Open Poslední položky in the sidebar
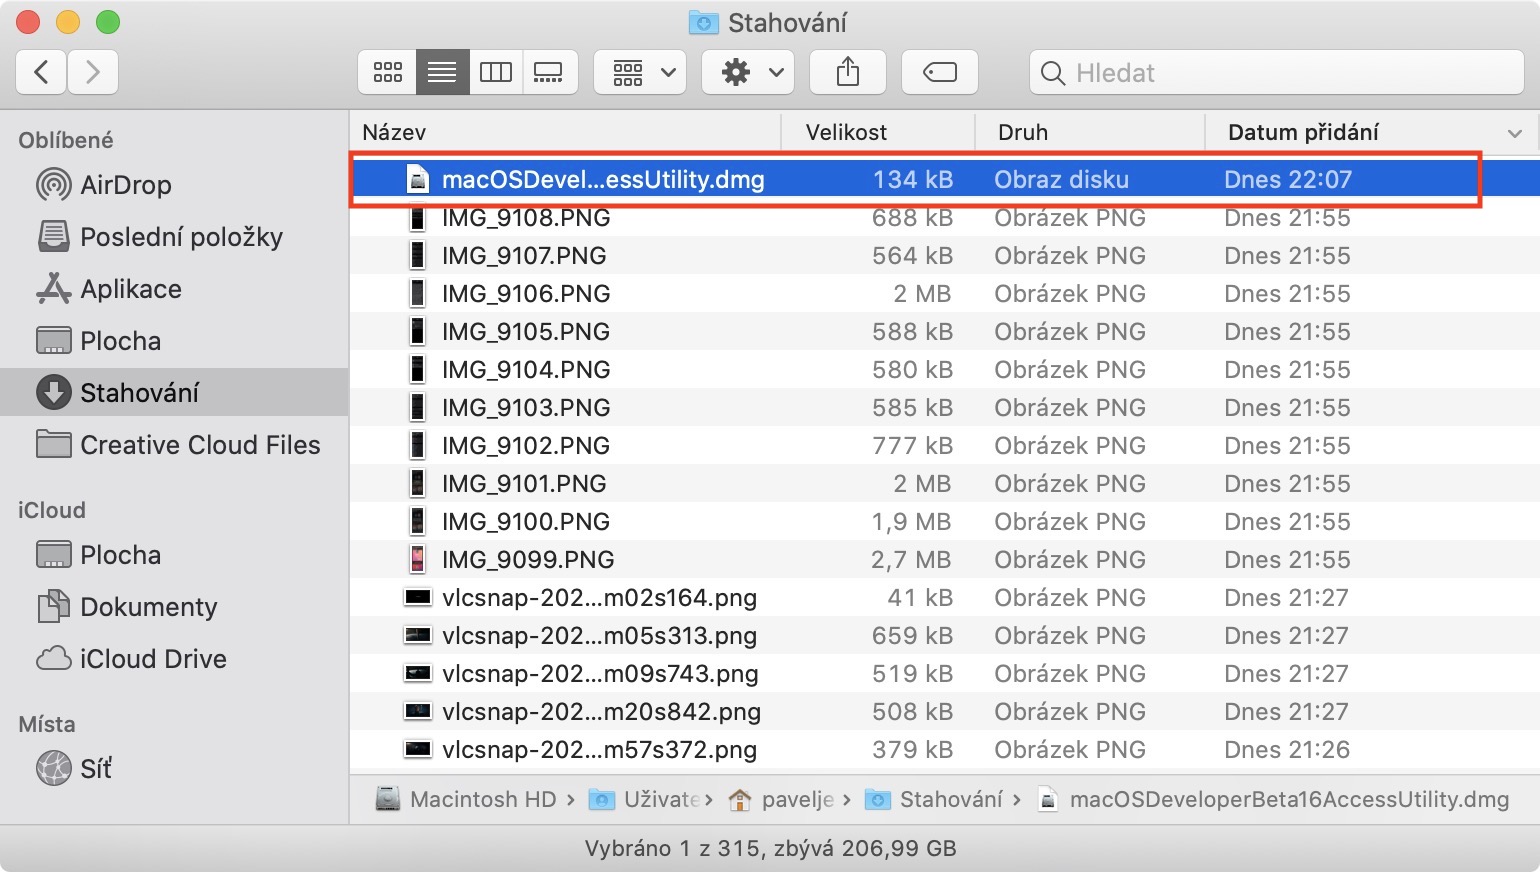This screenshot has width=1540, height=872. 174,237
